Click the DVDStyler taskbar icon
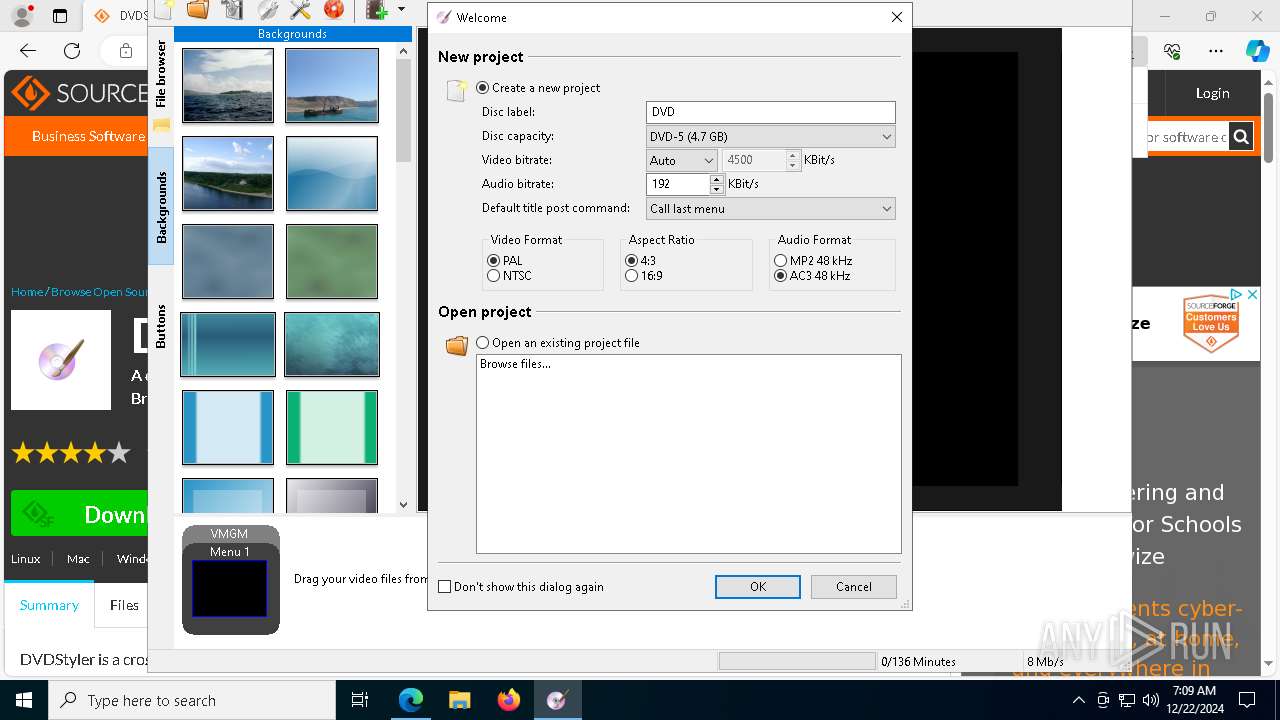The width and height of the screenshot is (1280, 720). tap(557, 700)
